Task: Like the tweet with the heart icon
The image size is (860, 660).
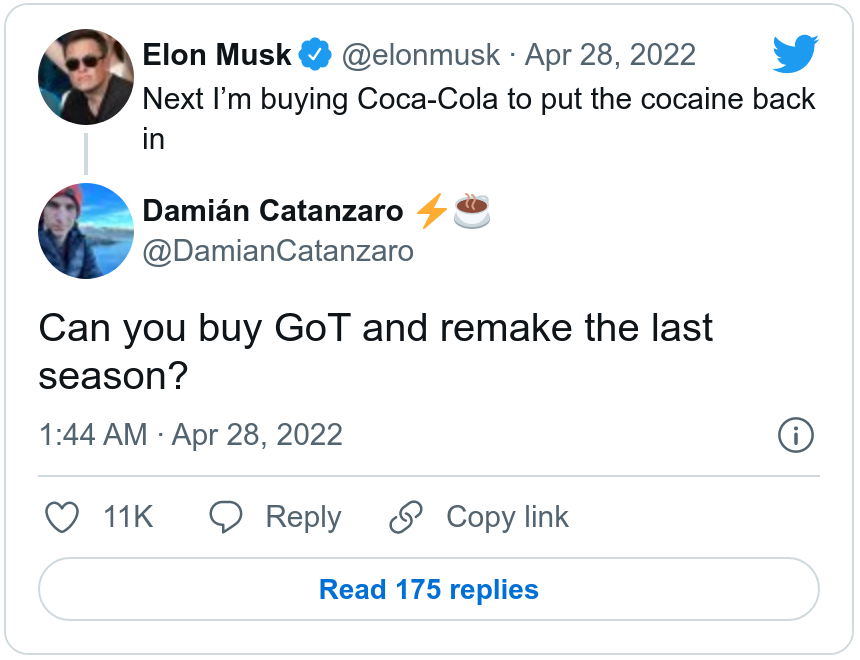Action: point(63,517)
